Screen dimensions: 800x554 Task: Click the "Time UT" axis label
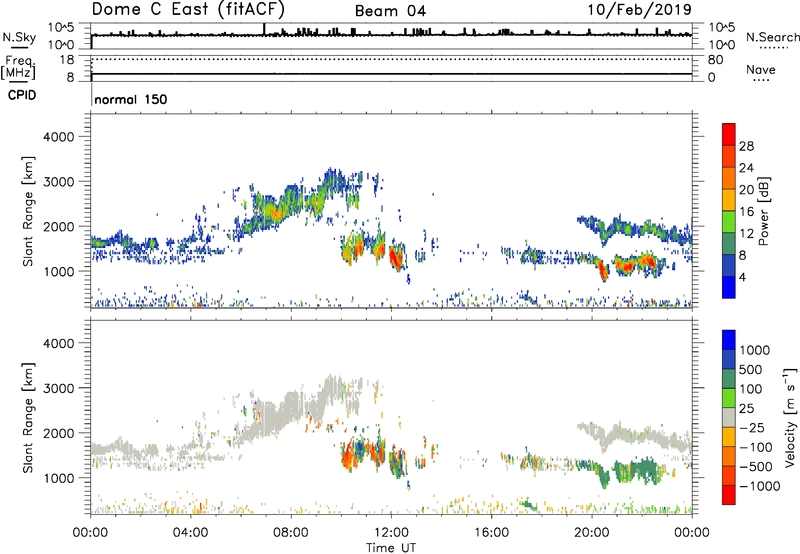click(391, 548)
